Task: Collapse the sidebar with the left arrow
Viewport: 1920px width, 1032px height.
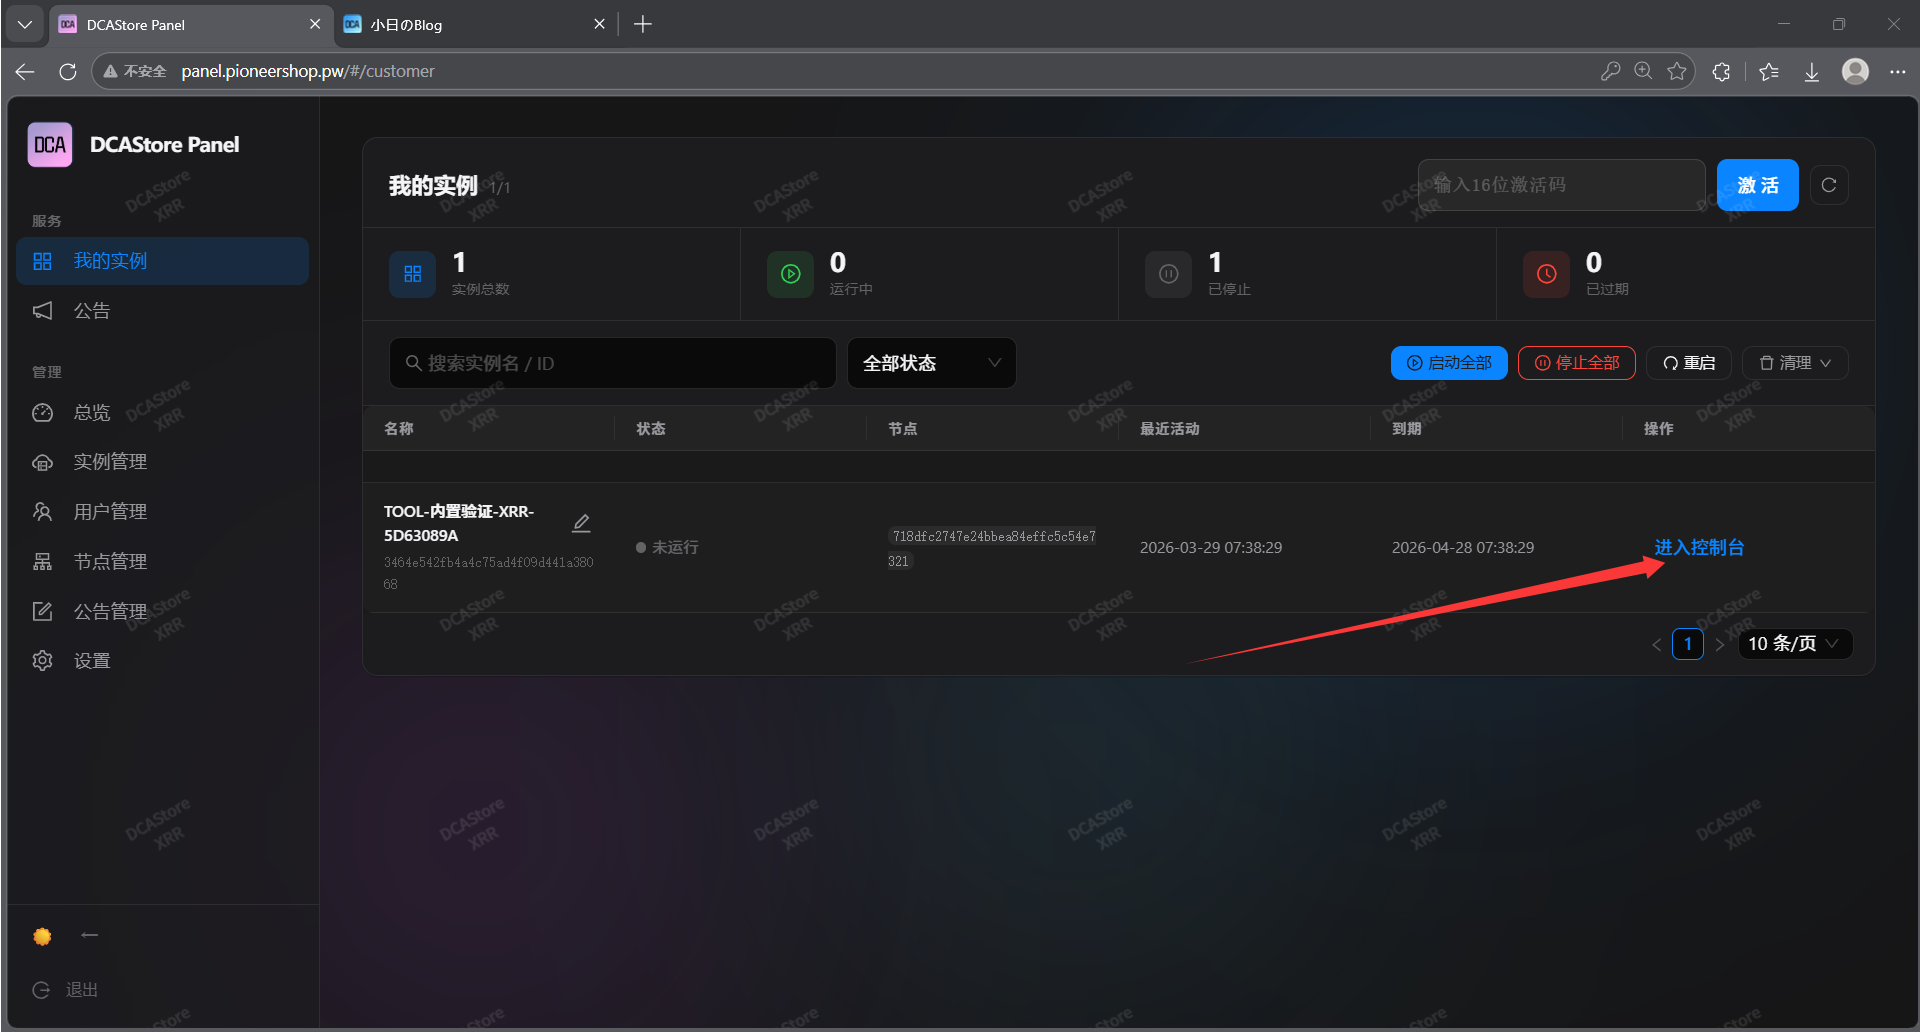Action: pos(90,935)
